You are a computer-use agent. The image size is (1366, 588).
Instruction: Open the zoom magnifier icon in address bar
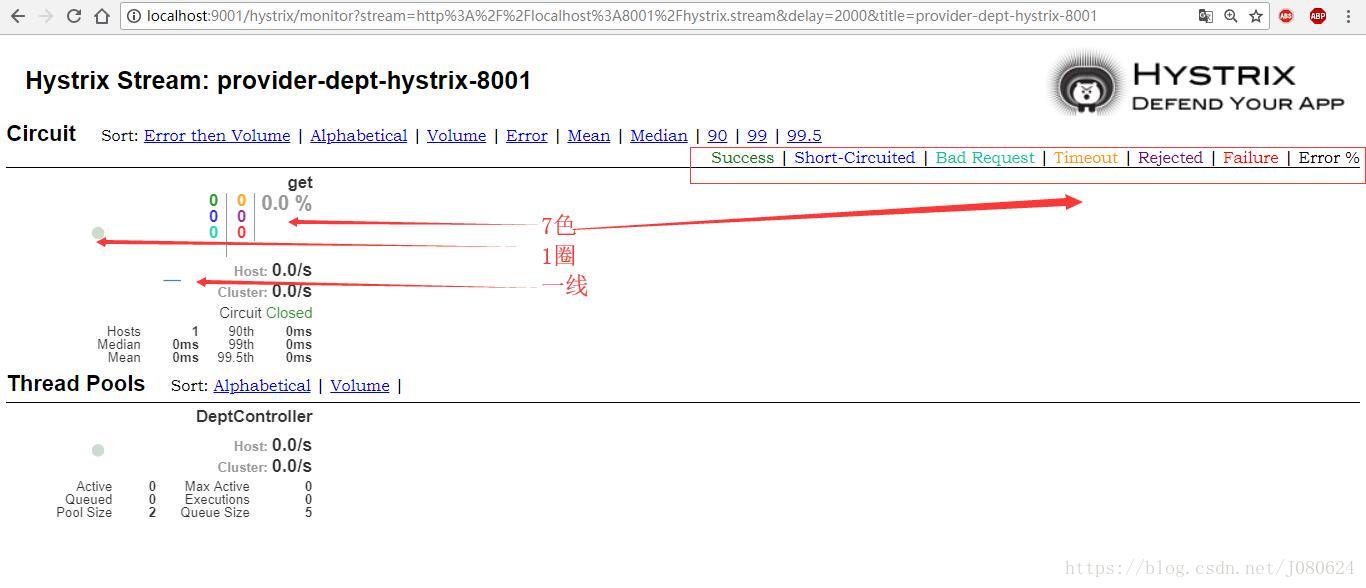(1231, 16)
